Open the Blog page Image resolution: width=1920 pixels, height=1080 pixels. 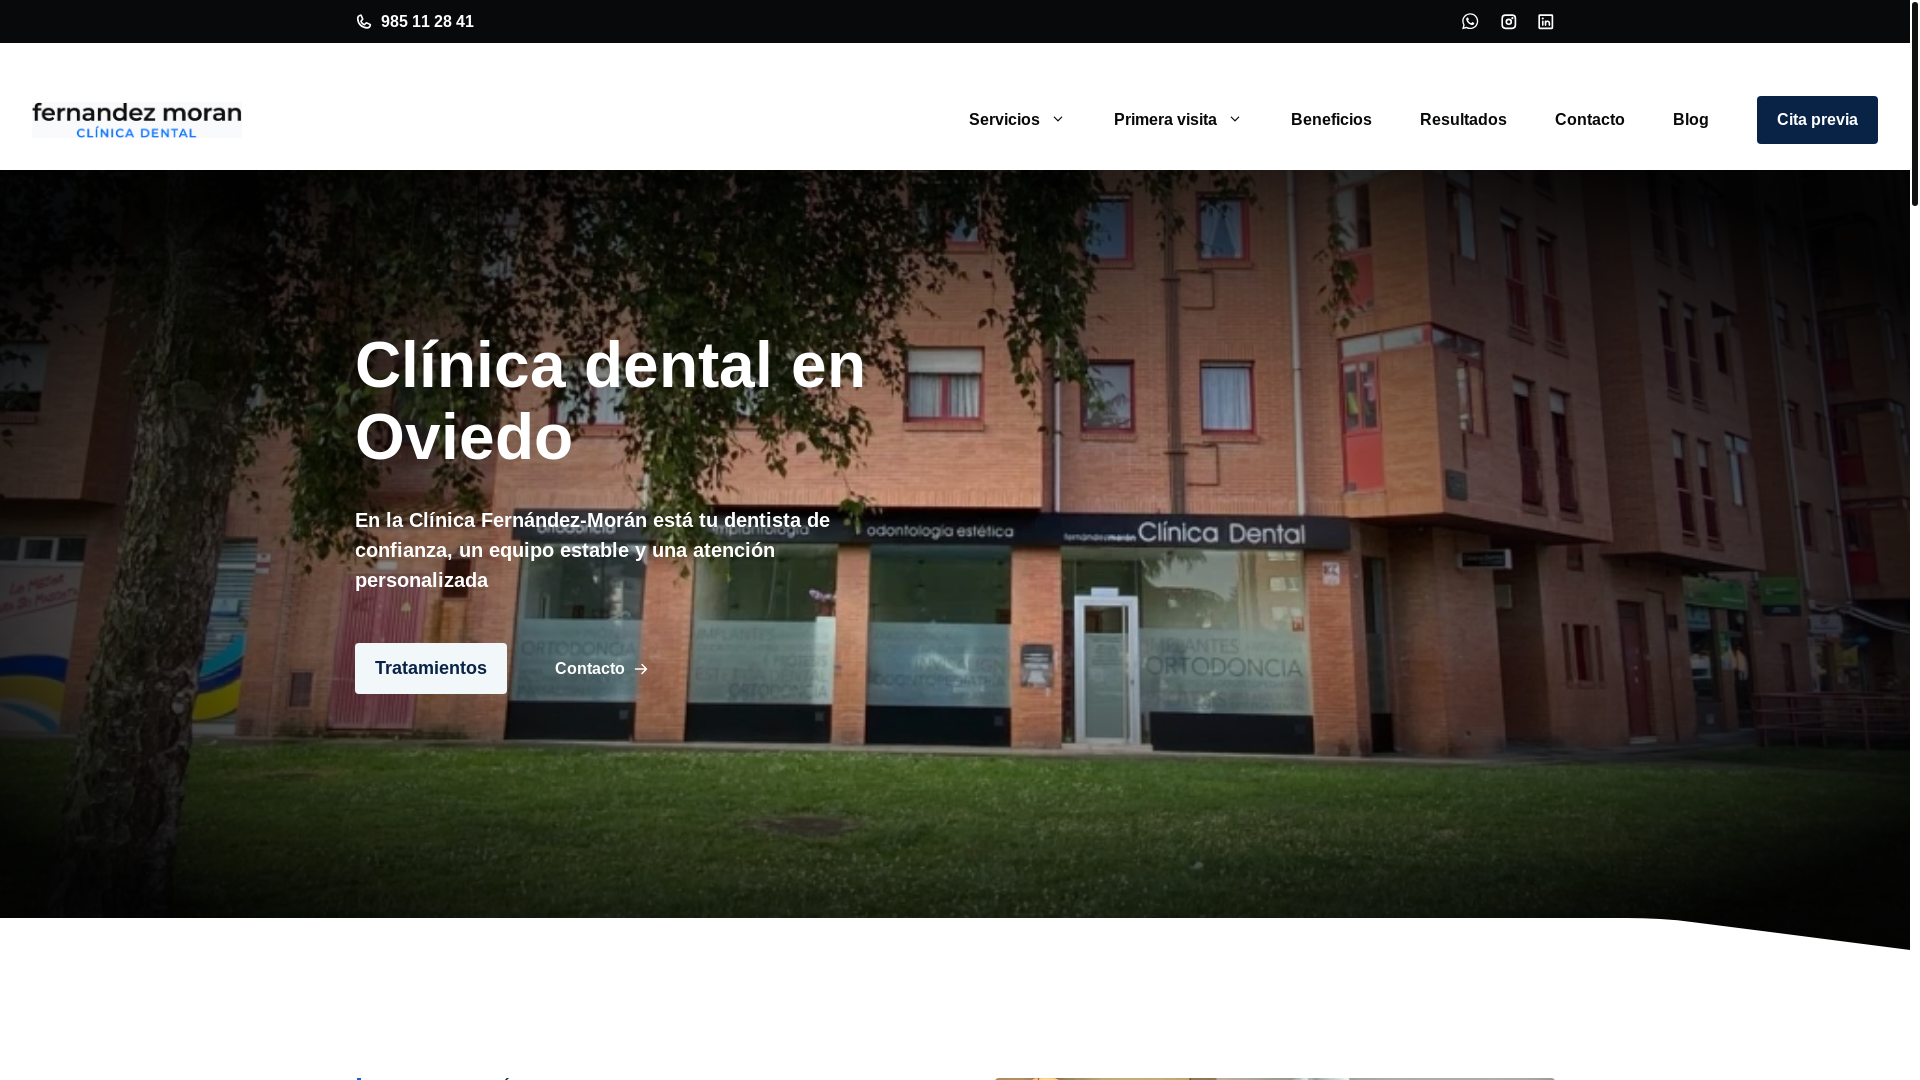[1691, 120]
